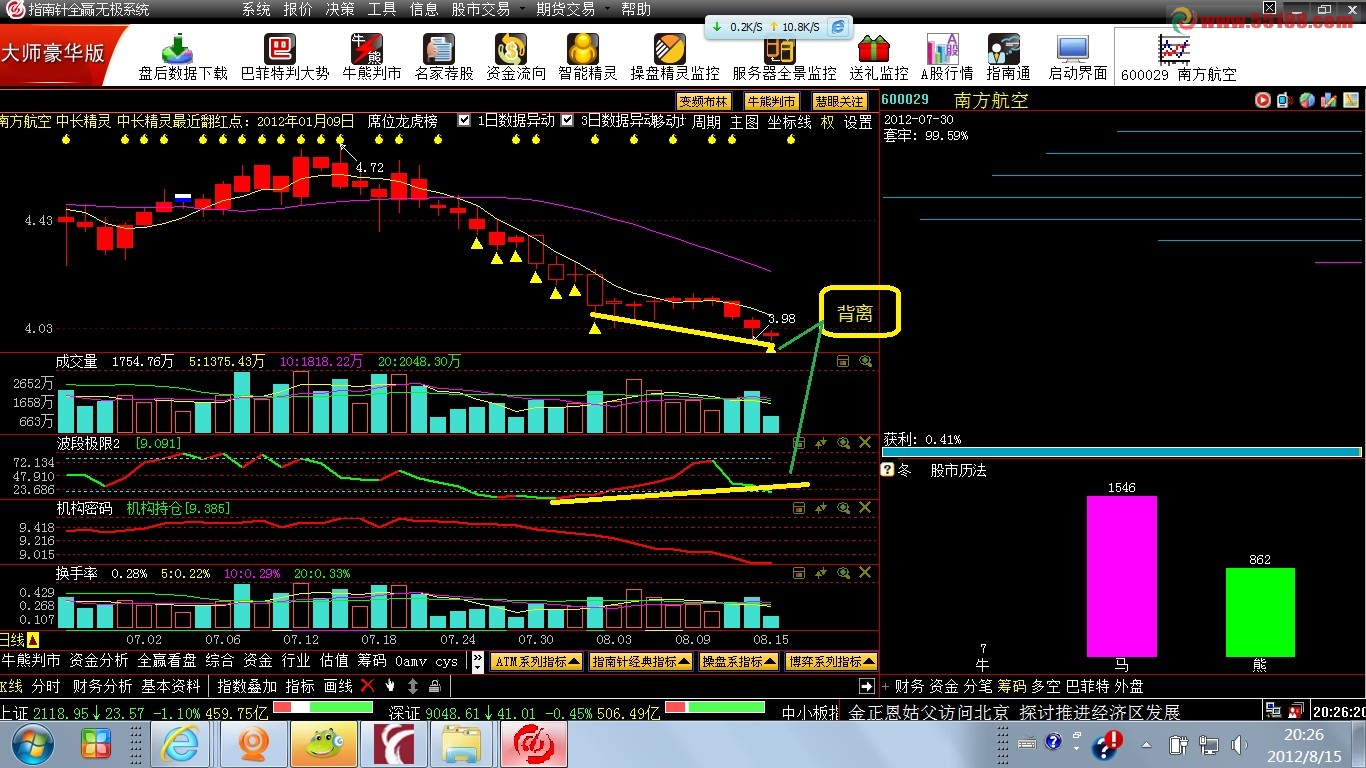Open the 报价 menu
The width and height of the screenshot is (1366, 768).
click(x=298, y=9)
